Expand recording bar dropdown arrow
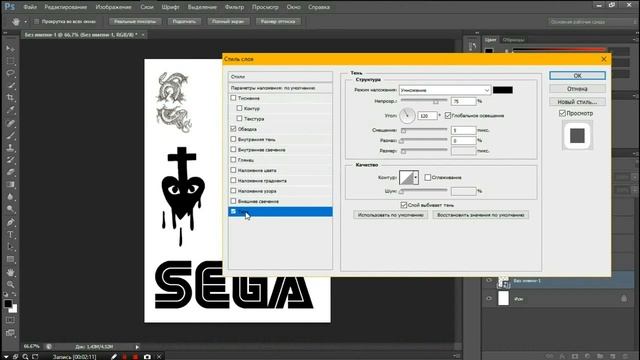Screen dimensions: 640x360 [x=6, y=357]
